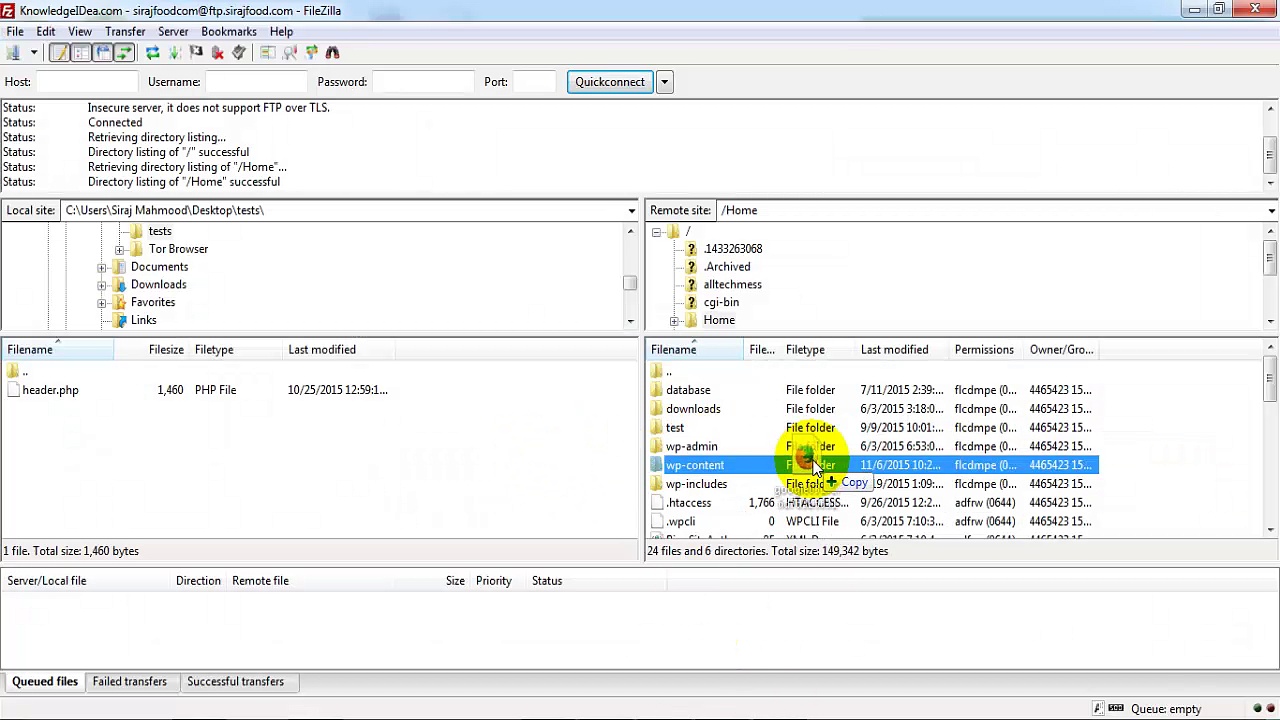
Task: Sort remote files by Owner/Group column
Action: [x=1062, y=350]
